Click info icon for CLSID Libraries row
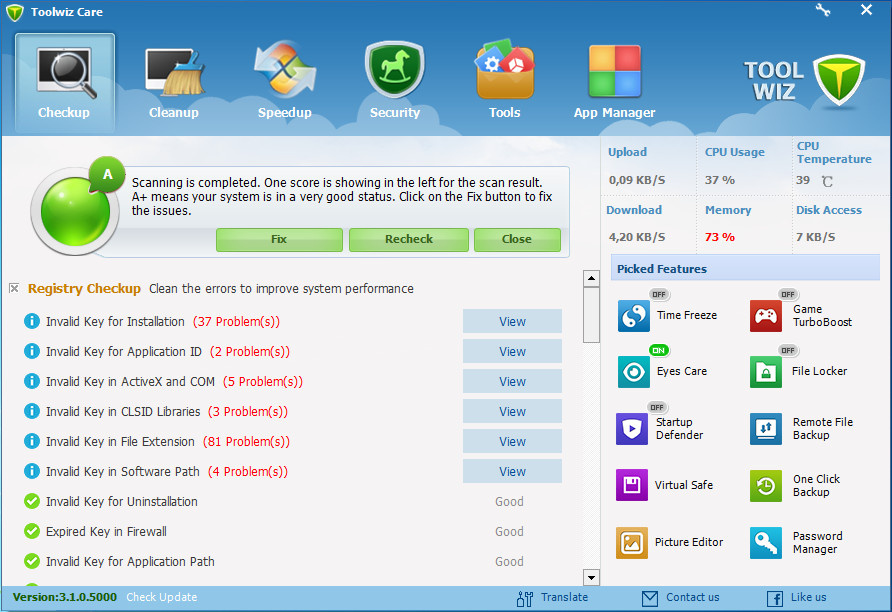Screen dimensions: 892x612 [x=32, y=411]
